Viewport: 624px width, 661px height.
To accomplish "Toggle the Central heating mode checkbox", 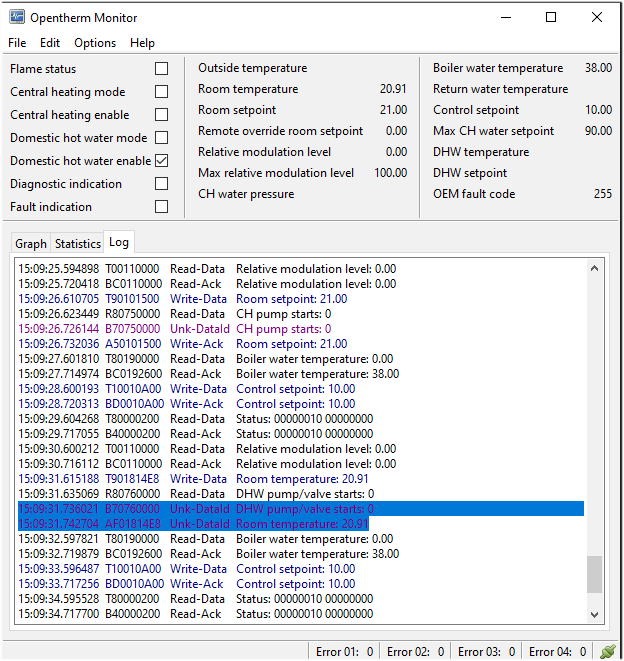I will point(161,91).
